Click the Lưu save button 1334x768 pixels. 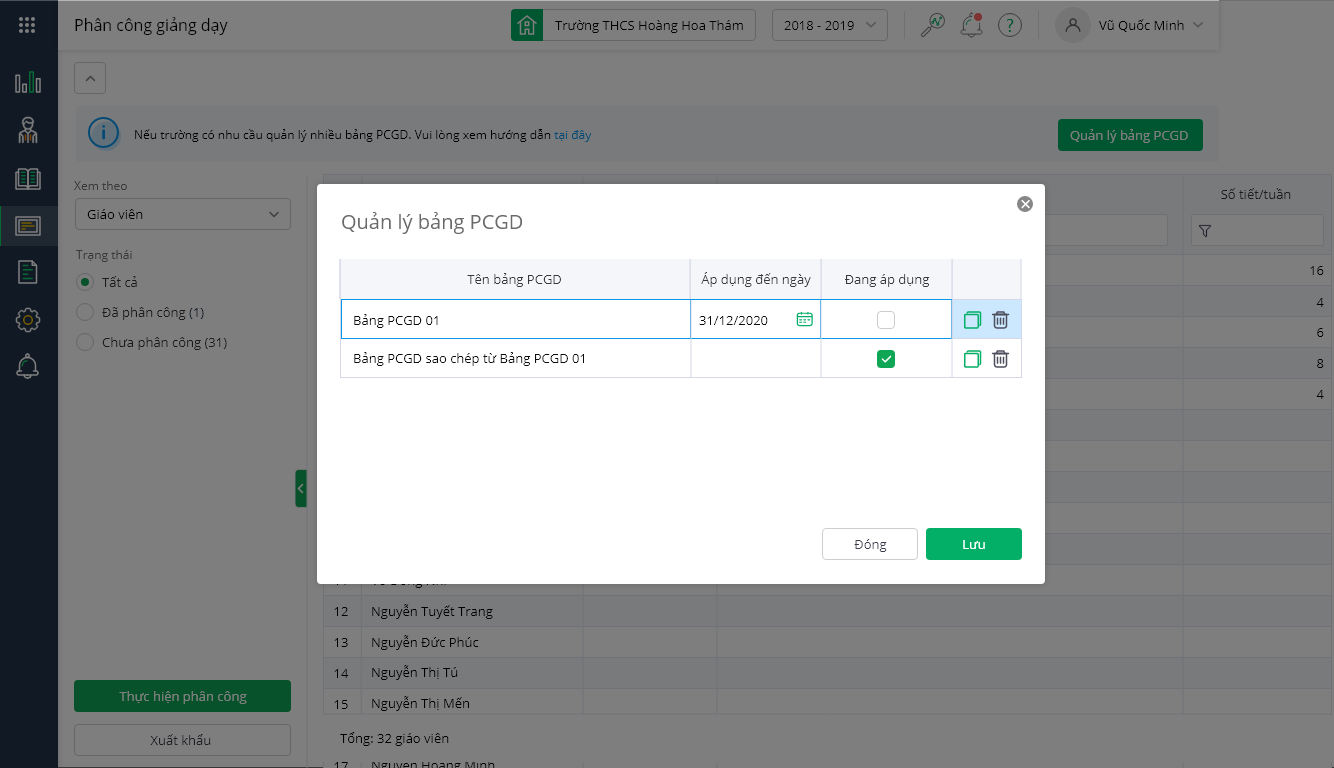[x=973, y=544]
